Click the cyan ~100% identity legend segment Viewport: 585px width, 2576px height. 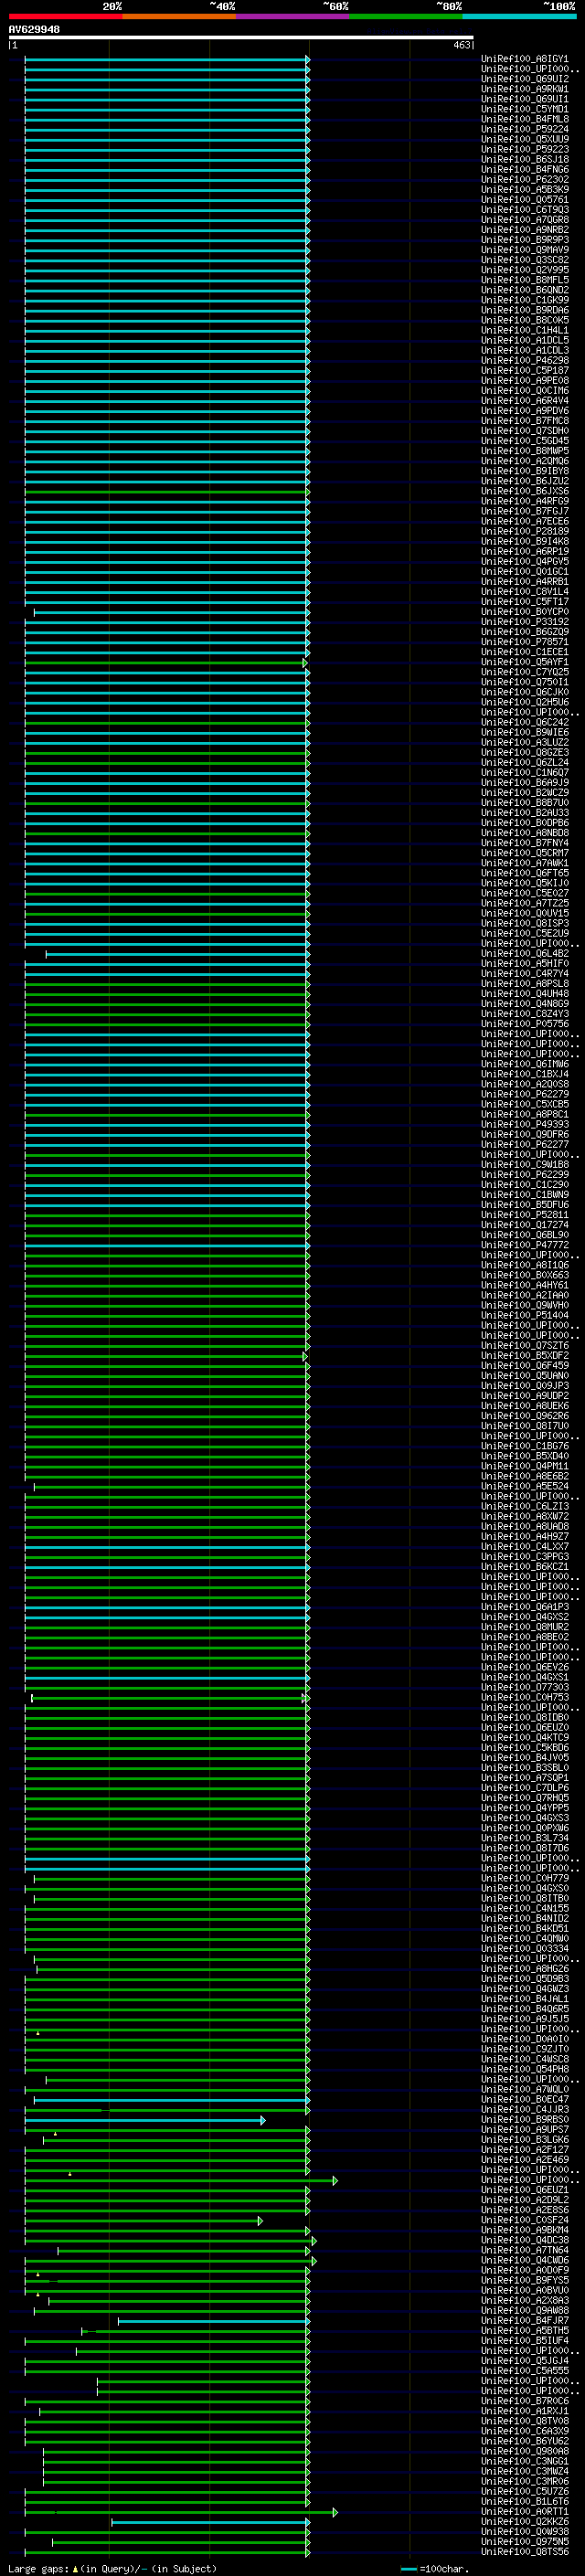pyautogui.click(x=519, y=16)
